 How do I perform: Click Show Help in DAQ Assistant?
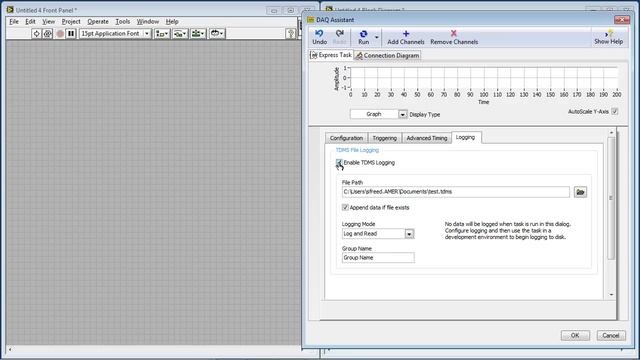pos(608,37)
